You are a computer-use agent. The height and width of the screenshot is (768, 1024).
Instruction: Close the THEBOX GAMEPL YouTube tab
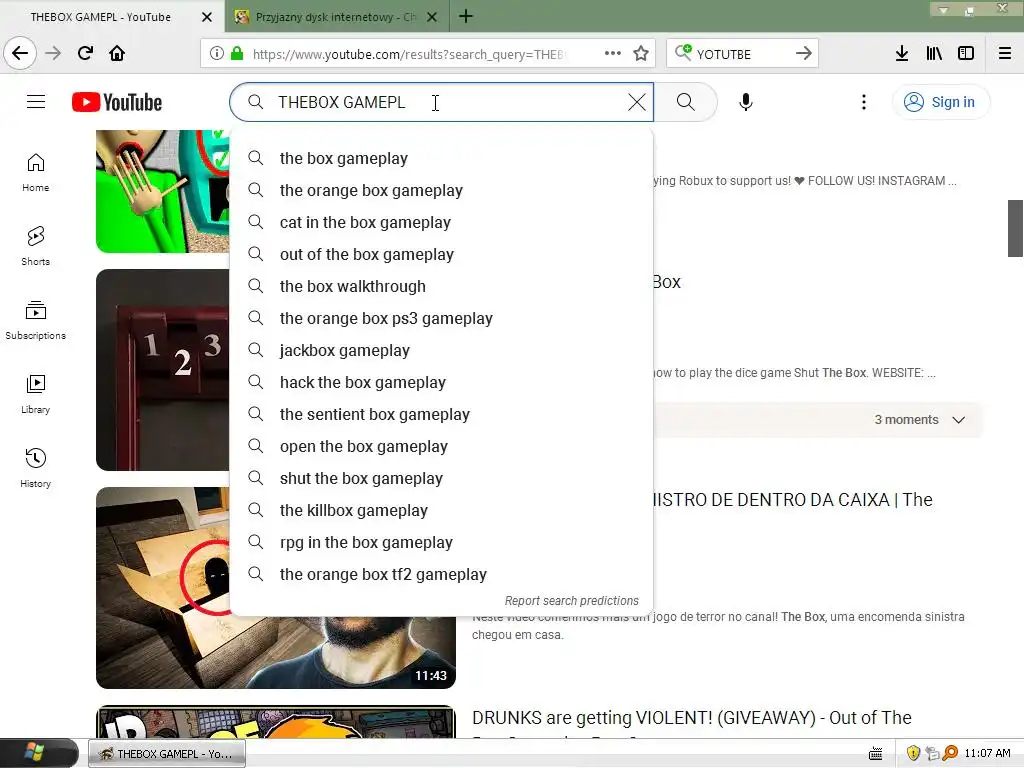point(207,17)
